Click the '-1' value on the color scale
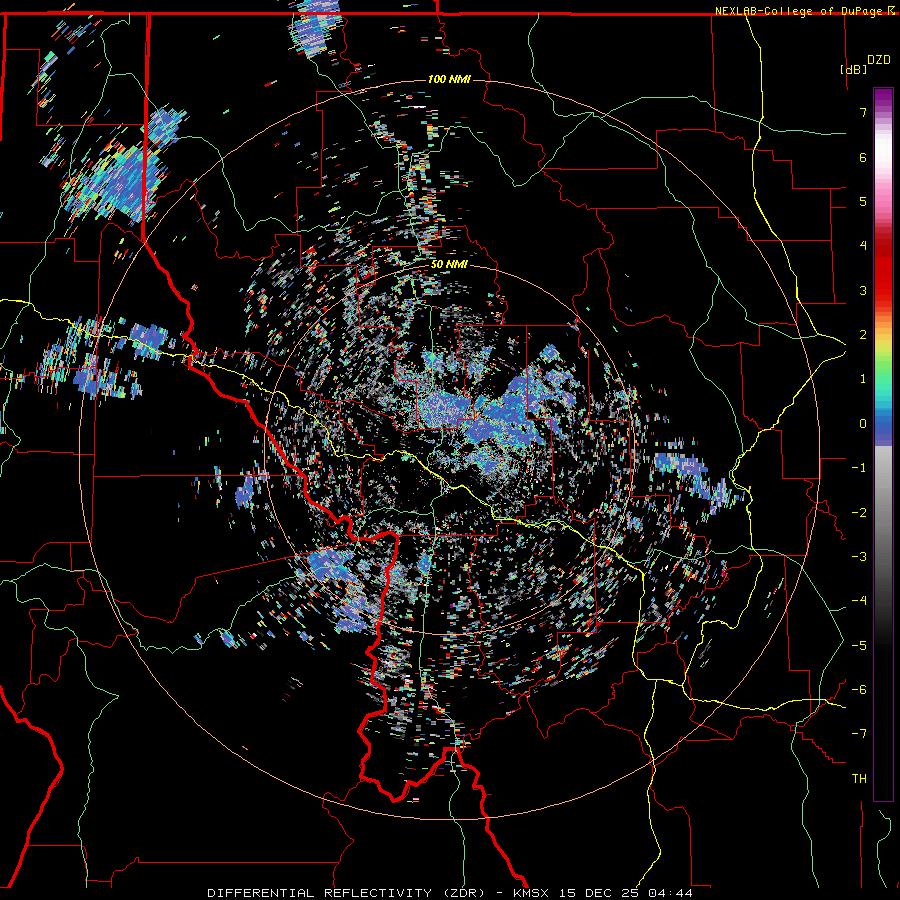 (x=859, y=468)
